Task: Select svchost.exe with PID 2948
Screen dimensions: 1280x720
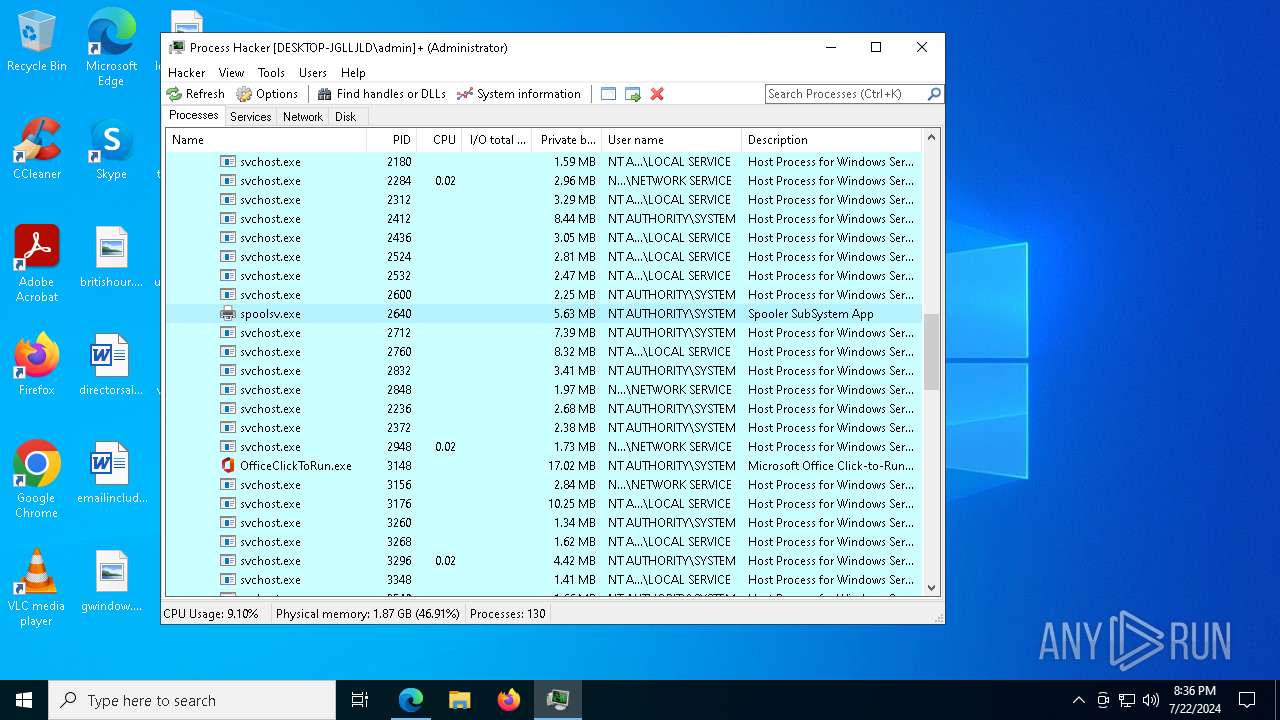Action: click(x=543, y=447)
